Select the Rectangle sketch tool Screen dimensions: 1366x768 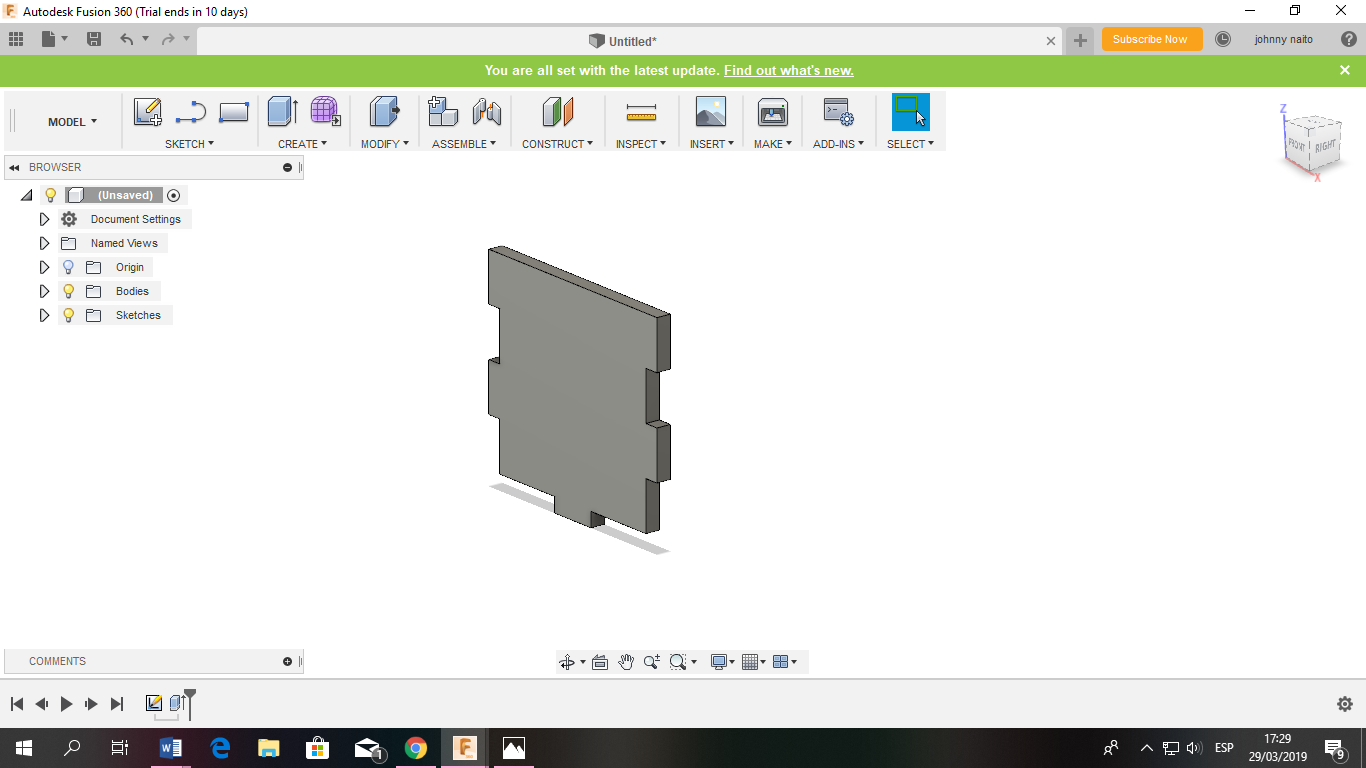coord(233,112)
